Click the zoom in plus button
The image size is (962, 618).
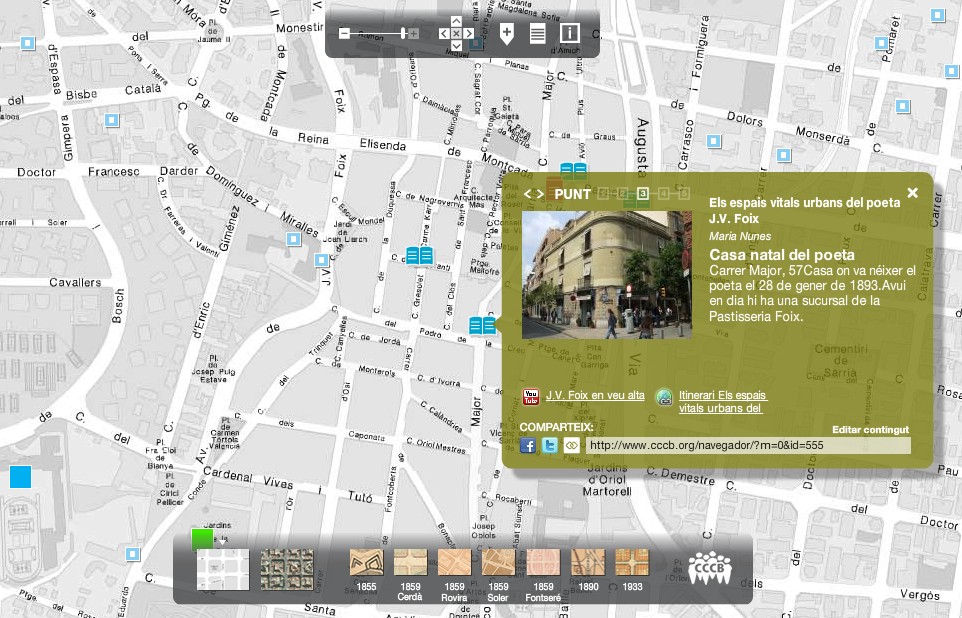413,34
